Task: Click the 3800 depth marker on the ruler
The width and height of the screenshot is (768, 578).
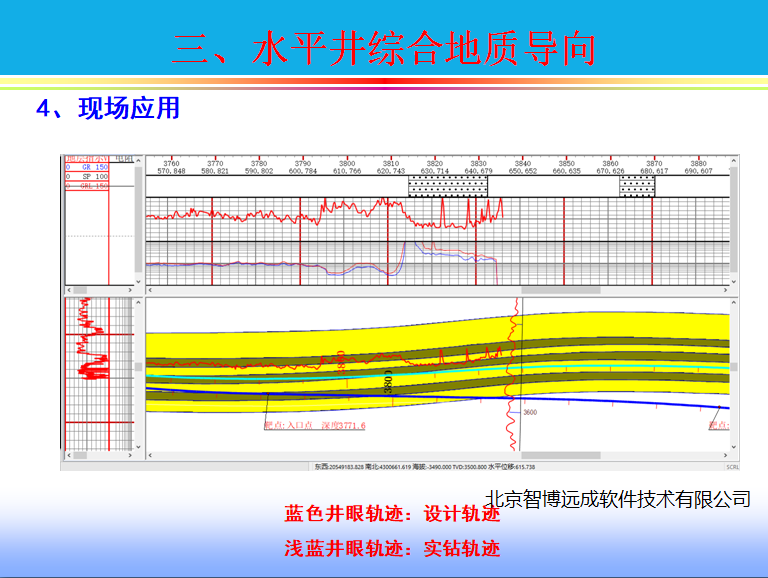Action: point(347,163)
